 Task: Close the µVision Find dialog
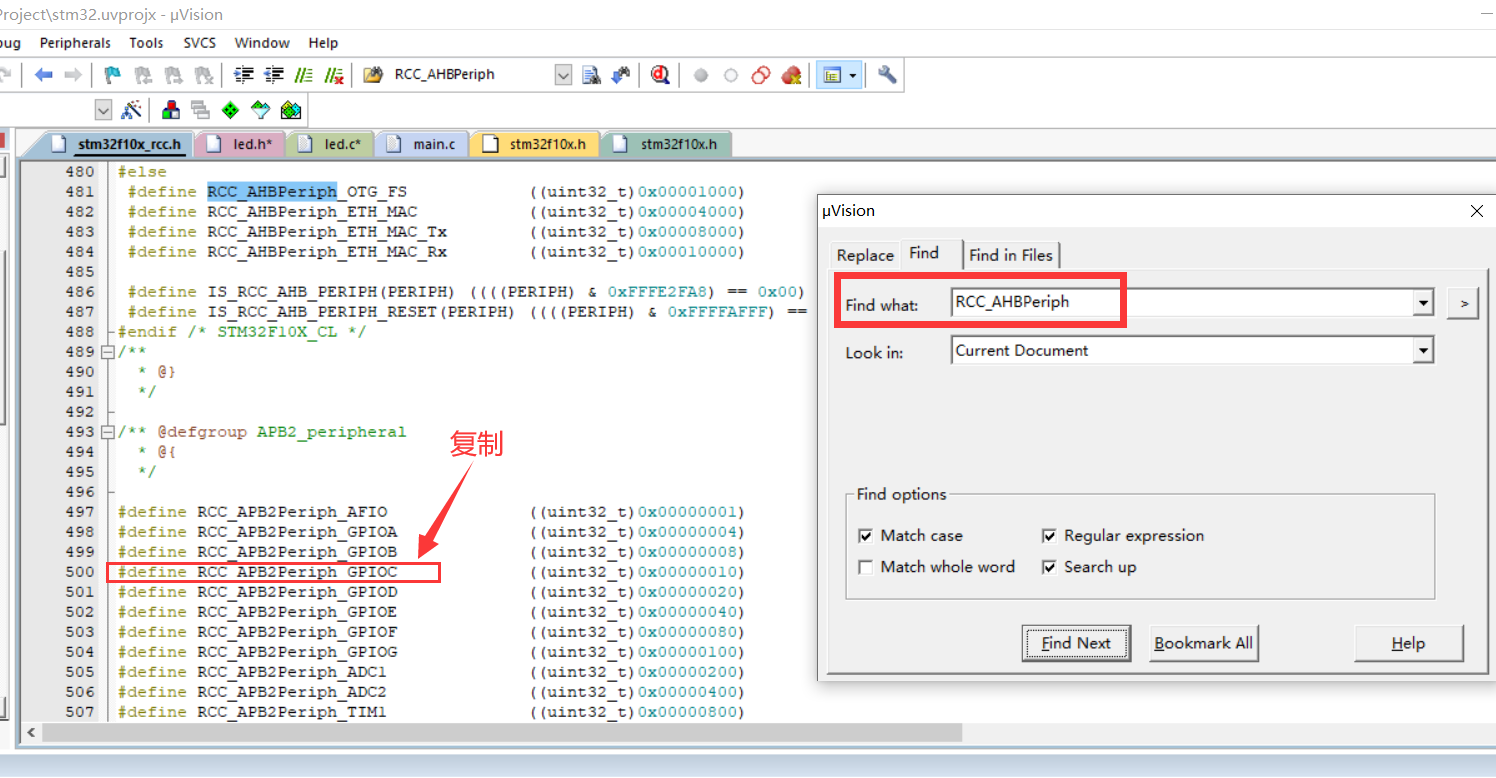click(1477, 211)
